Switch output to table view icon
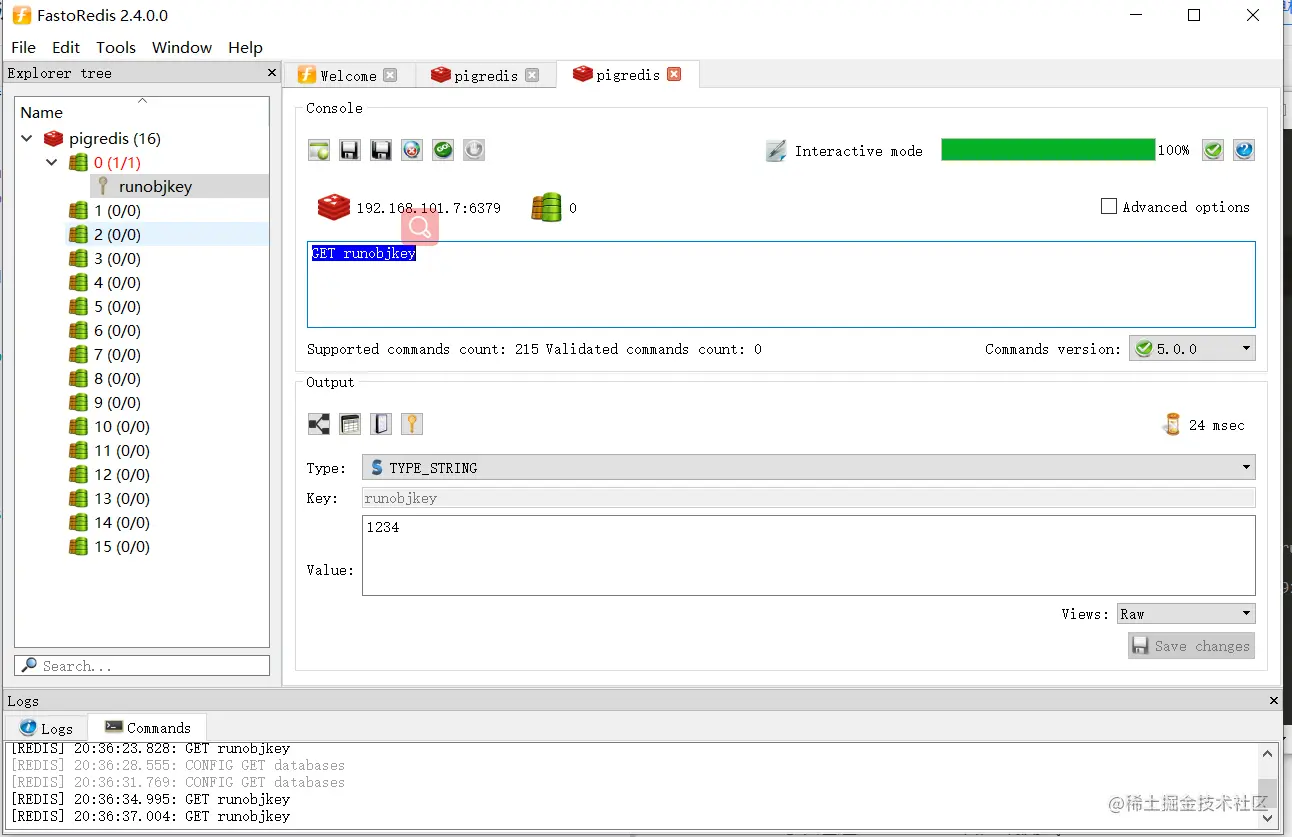 [350, 424]
